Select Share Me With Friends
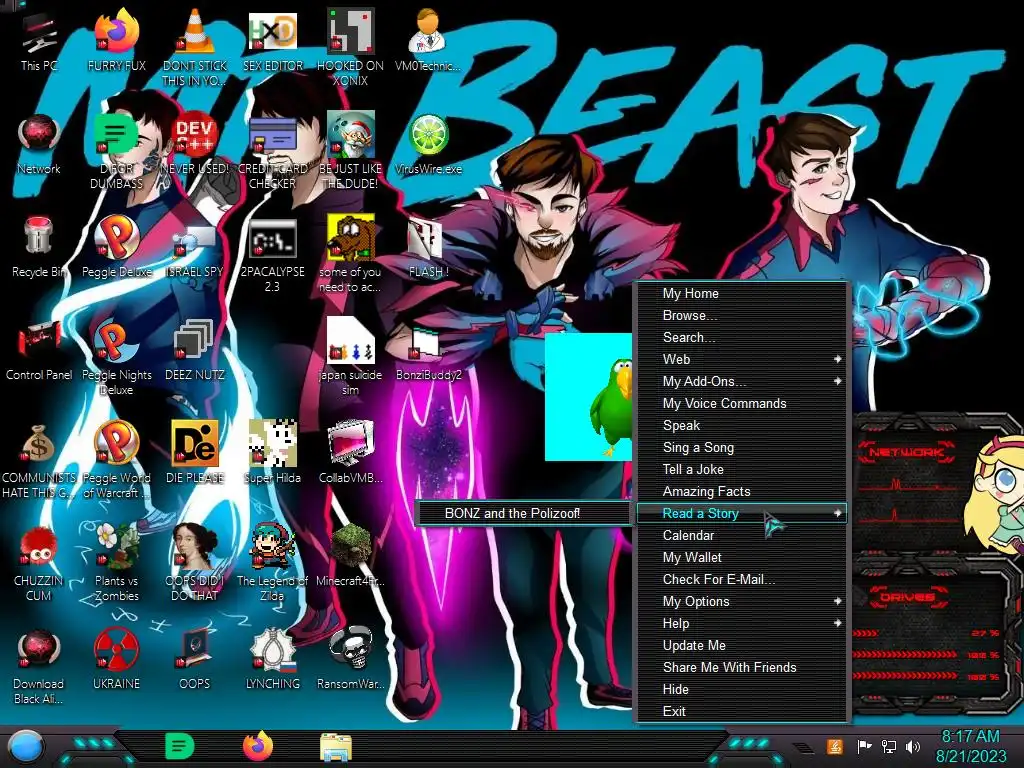This screenshot has height=768, width=1024. coord(742,667)
